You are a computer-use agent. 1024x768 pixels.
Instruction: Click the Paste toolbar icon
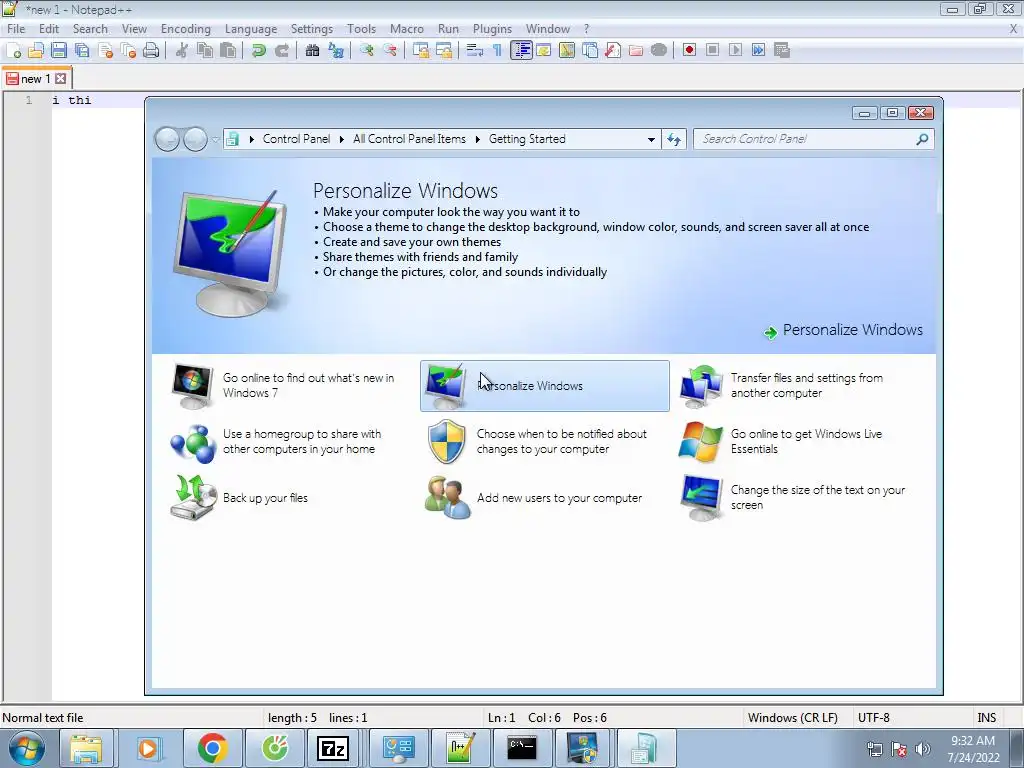click(228, 50)
